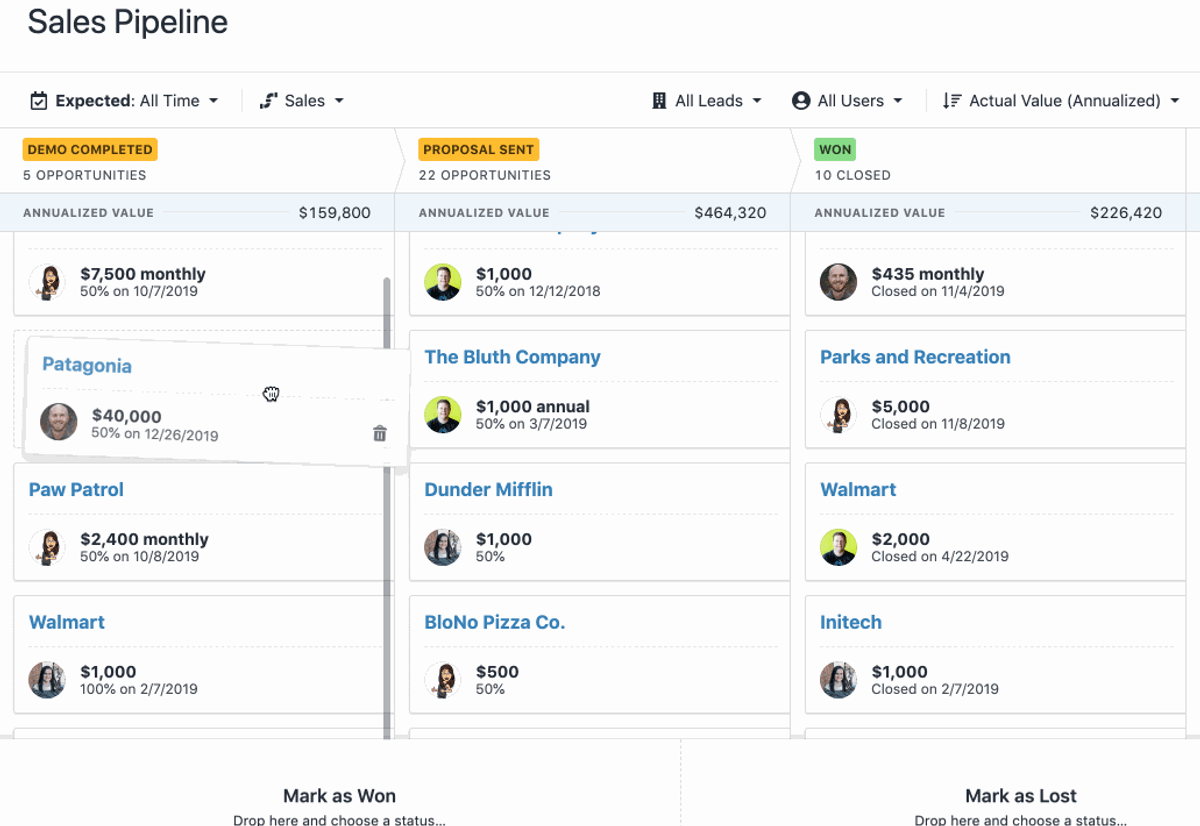The width and height of the screenshot is (1200, 826).
Task: Click the 22 Opportunities count
Action: (x=485, y=175)
